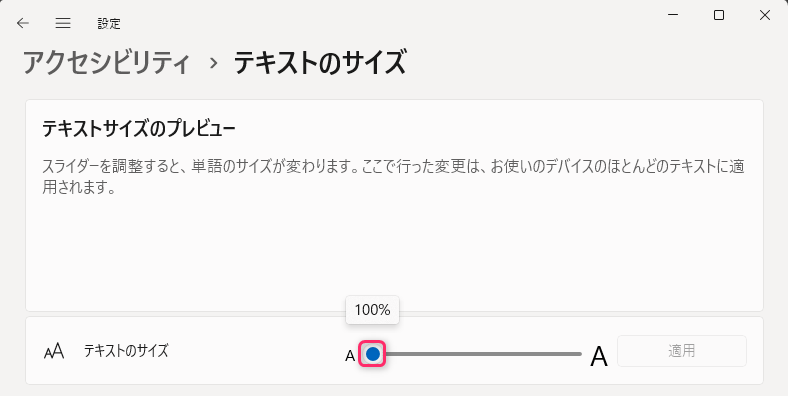788x396 pixels.
Task: Click the テキストサイズのプレビュー heading
Action: point(139,129)
